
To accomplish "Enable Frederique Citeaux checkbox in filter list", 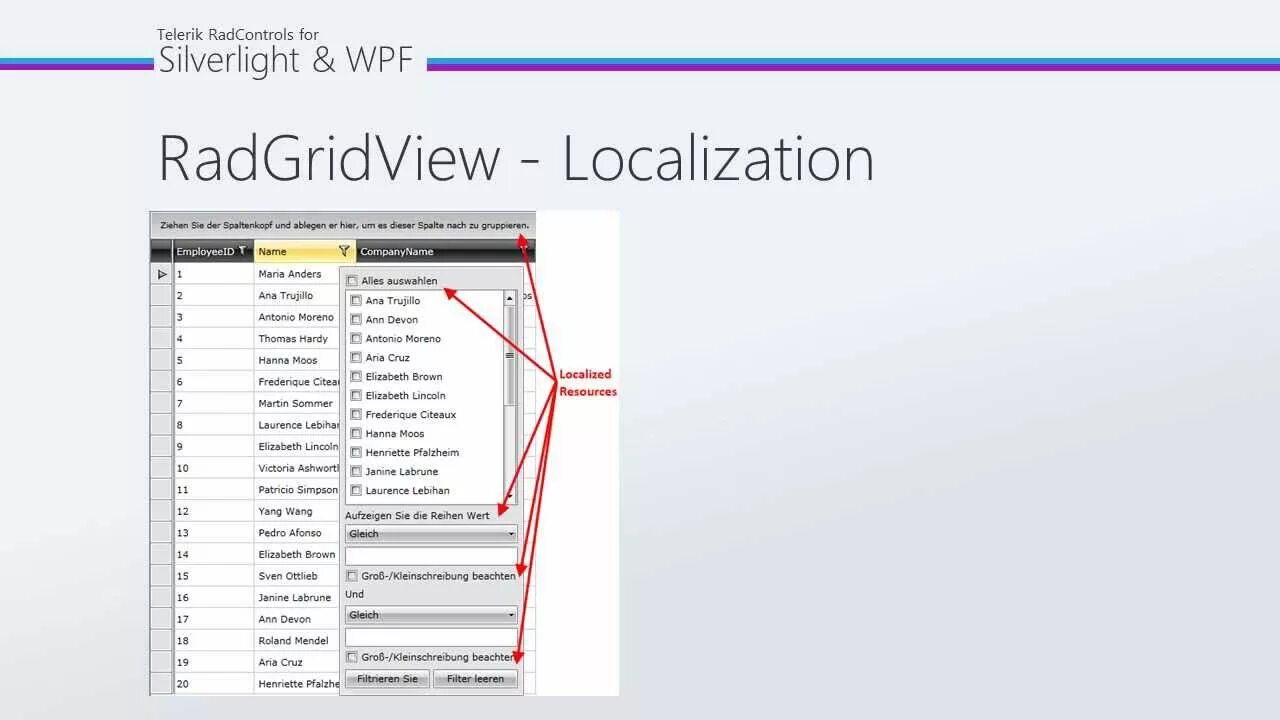I will click(x=356, y=414).
